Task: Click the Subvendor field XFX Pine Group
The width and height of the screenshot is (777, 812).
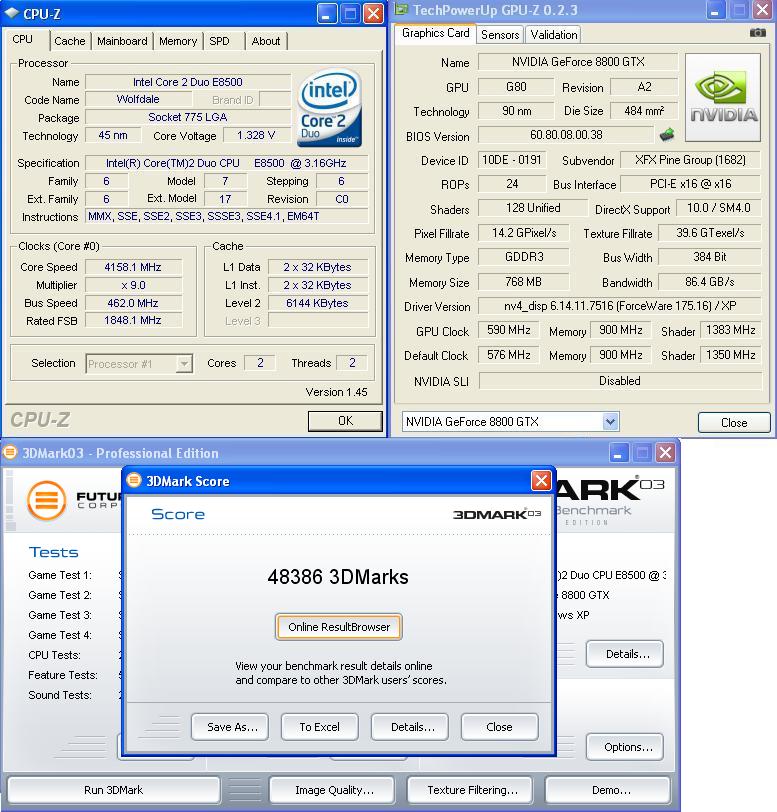Action: coord(690,160)
